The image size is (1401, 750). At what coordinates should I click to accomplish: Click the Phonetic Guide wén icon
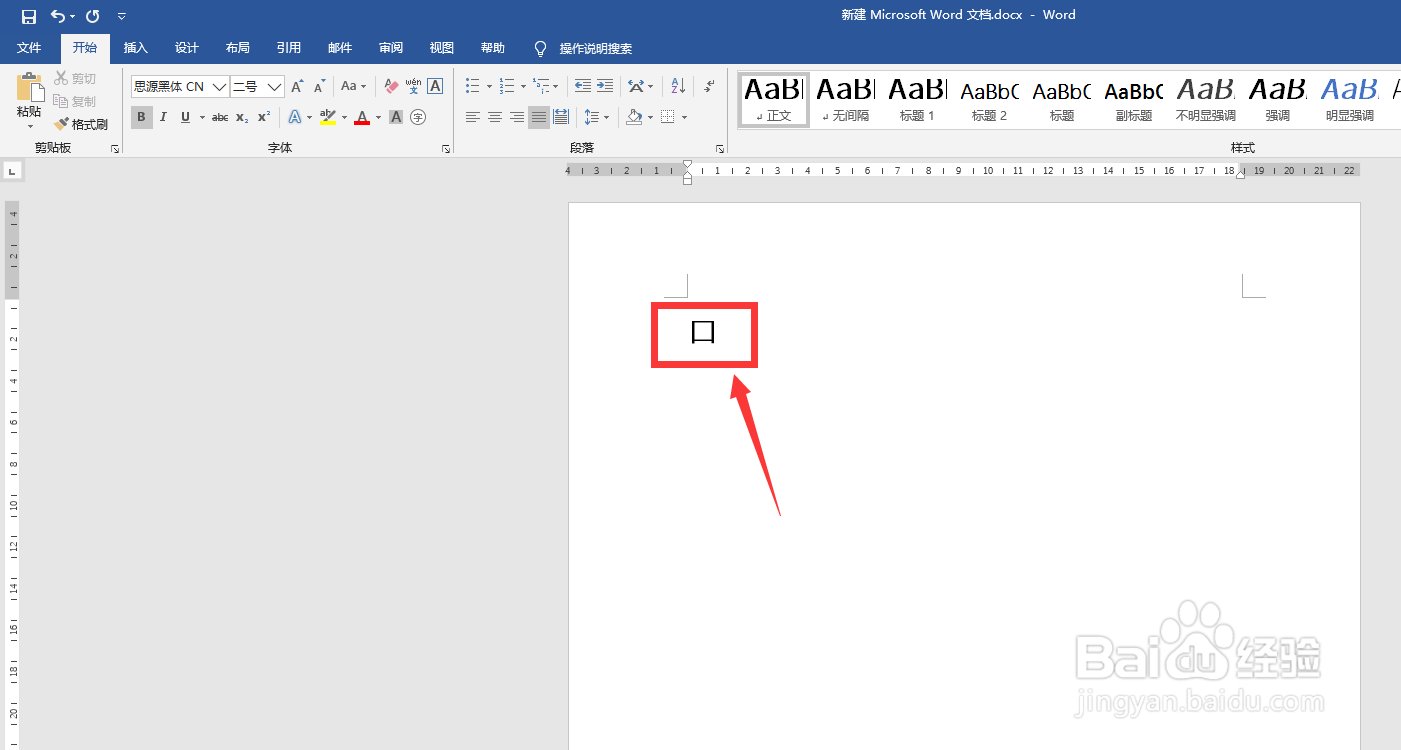click(x=413, y=87)
